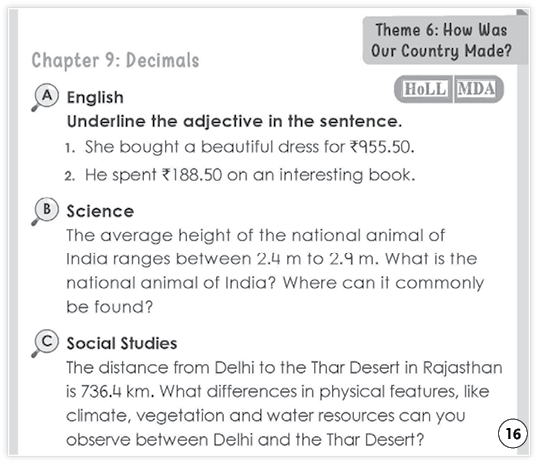Select the Social Studies heading
Screen dimensions: 538x464
coord(122,344)
